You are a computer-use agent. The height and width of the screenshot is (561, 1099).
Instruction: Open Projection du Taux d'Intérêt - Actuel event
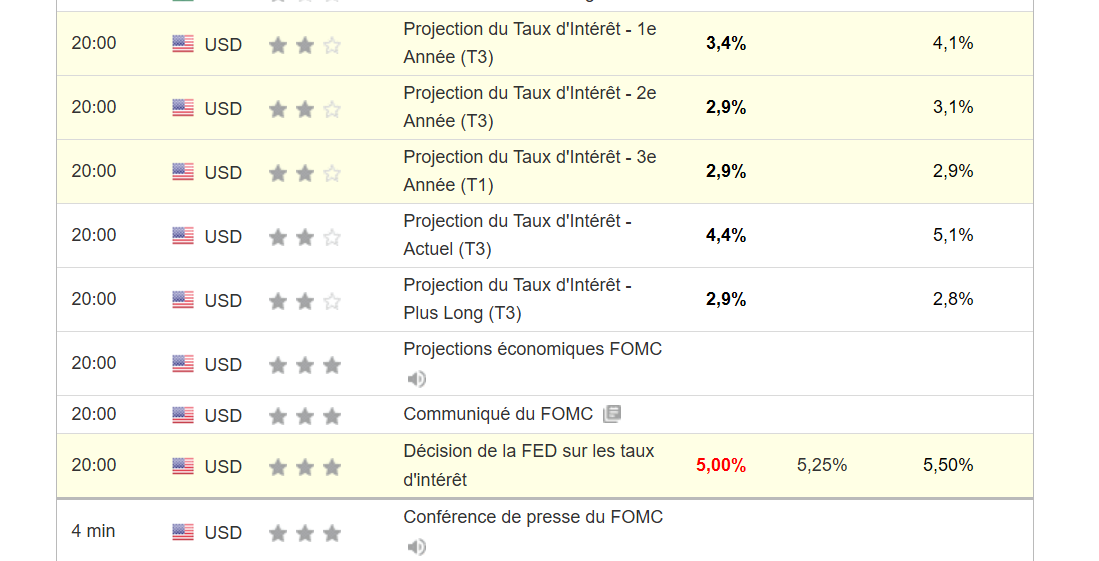click(x=517, y=235)
